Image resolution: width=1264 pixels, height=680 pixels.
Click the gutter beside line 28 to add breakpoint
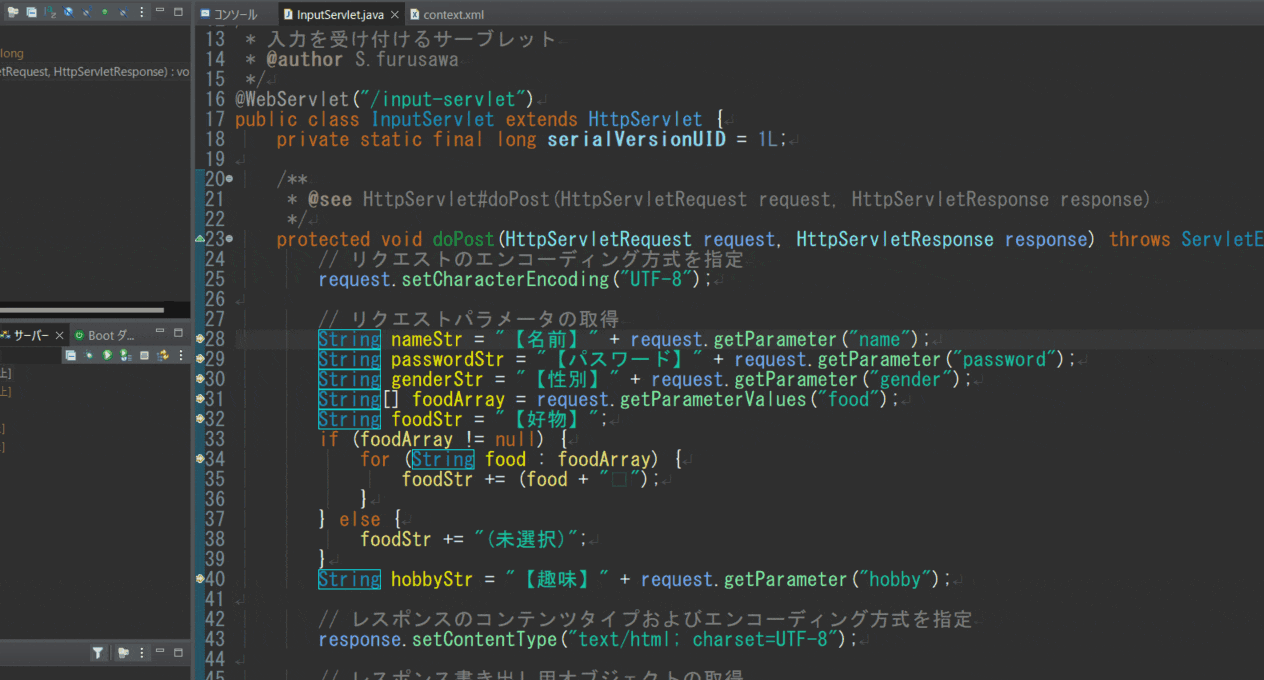[198, 339]
